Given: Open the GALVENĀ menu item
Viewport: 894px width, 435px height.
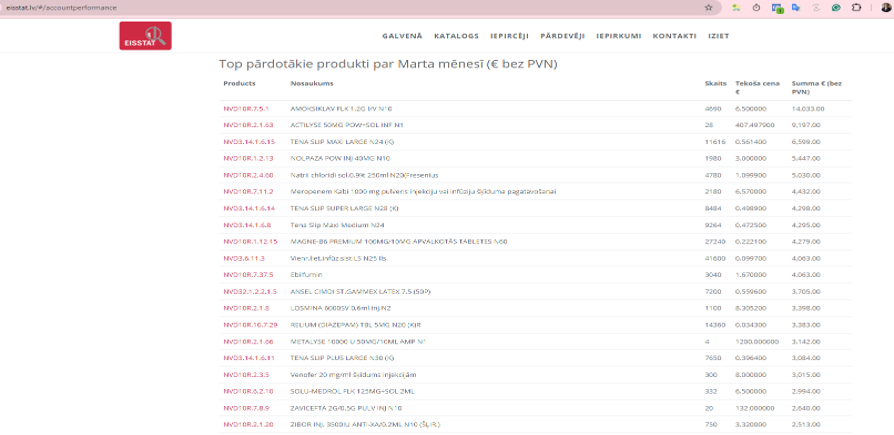Looking at the screenshot, I should tap(402, 36).
